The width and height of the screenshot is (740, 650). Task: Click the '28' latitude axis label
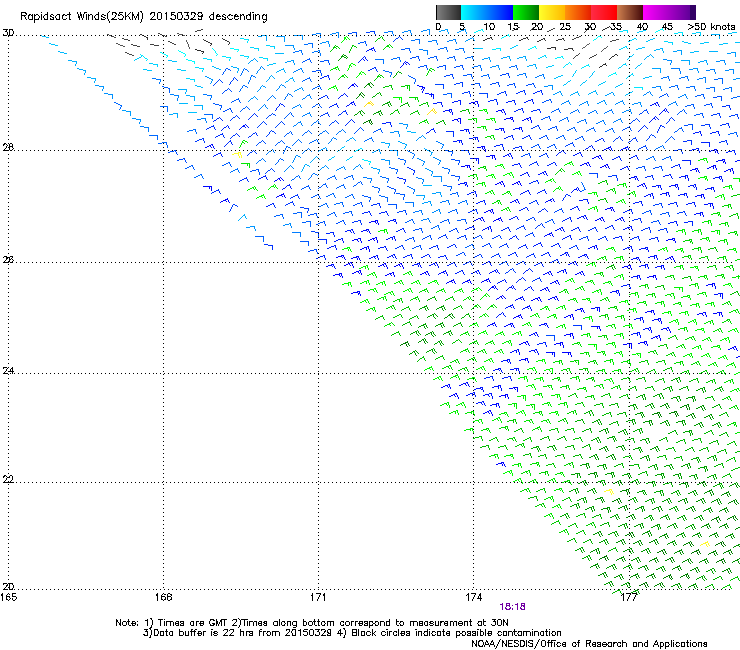(8, 147)
